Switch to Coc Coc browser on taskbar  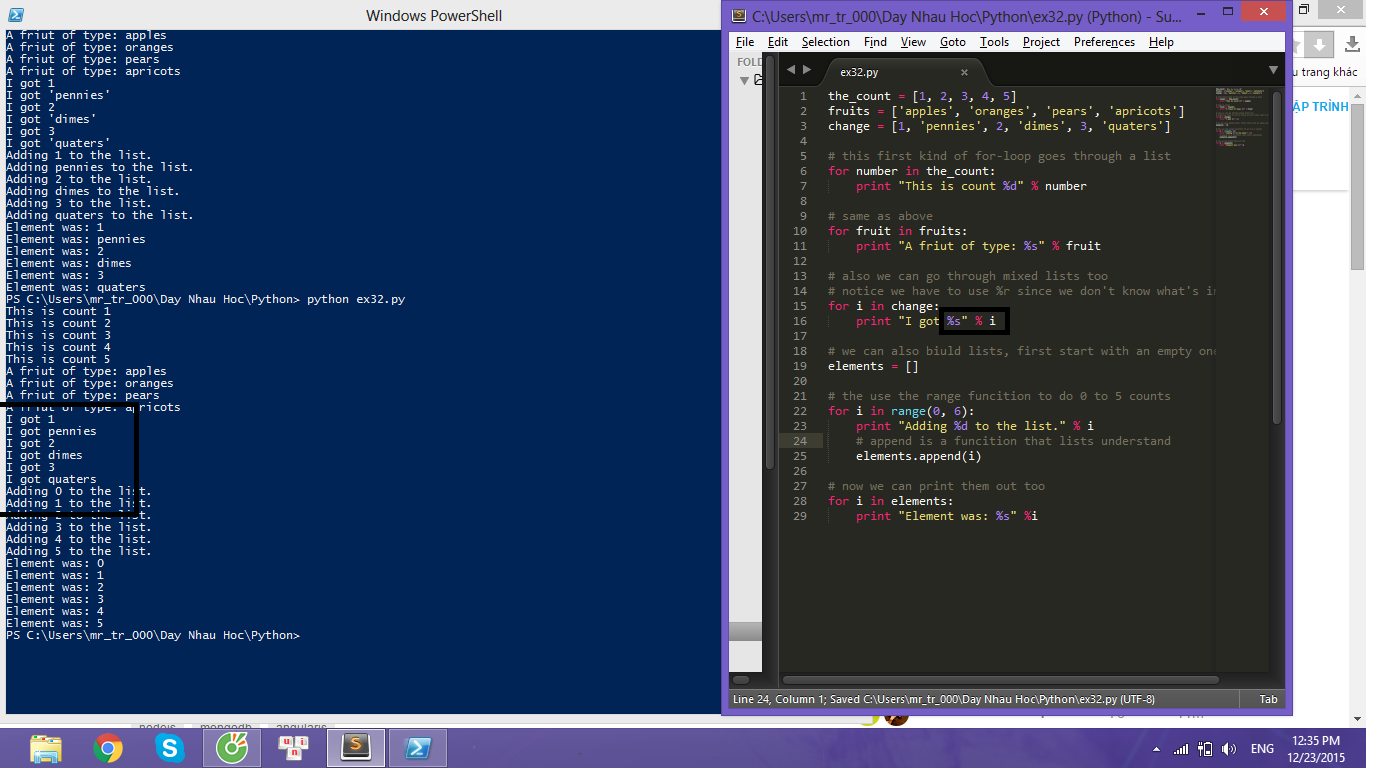pyautogui.click(x=232, y=748)
